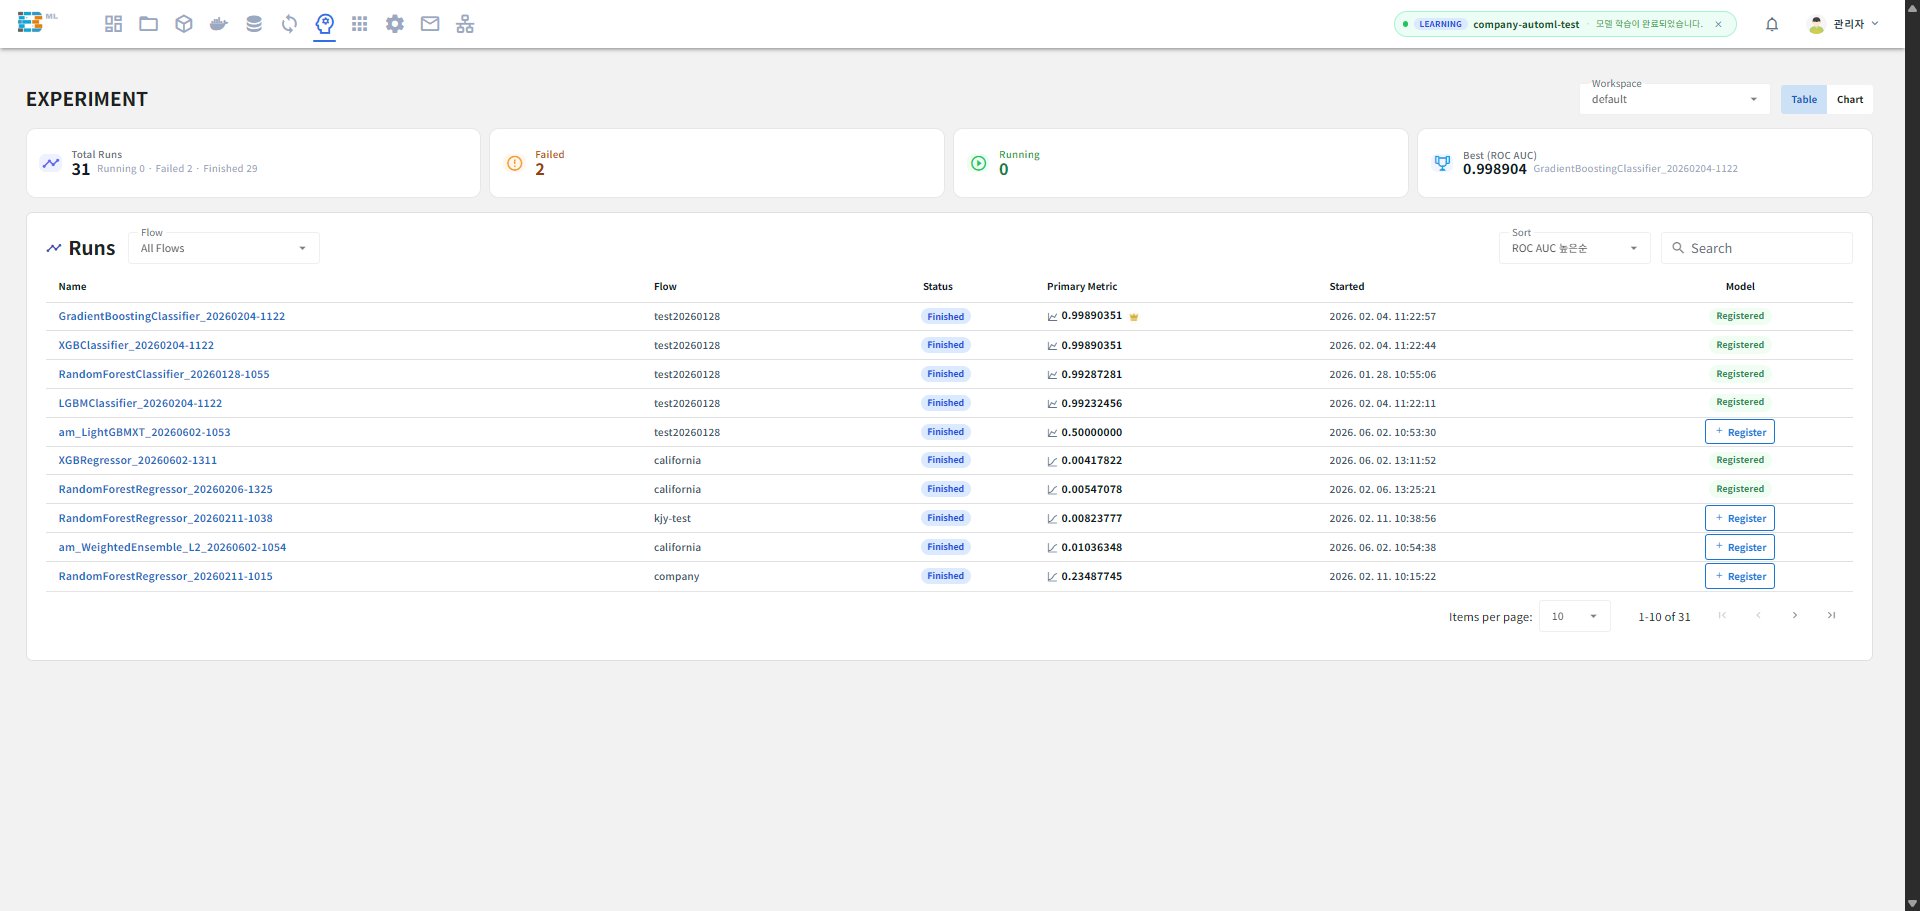Image resolution: width=1920 pixels, height=911 pixels.
Task: Click the ML logo at top left
Action: pos(37,22)
